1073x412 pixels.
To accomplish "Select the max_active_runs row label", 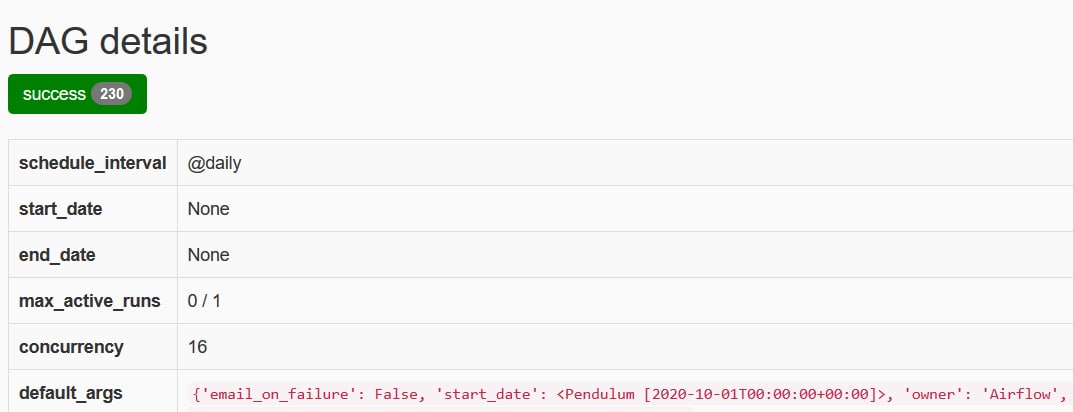I will tap(90, 300).
